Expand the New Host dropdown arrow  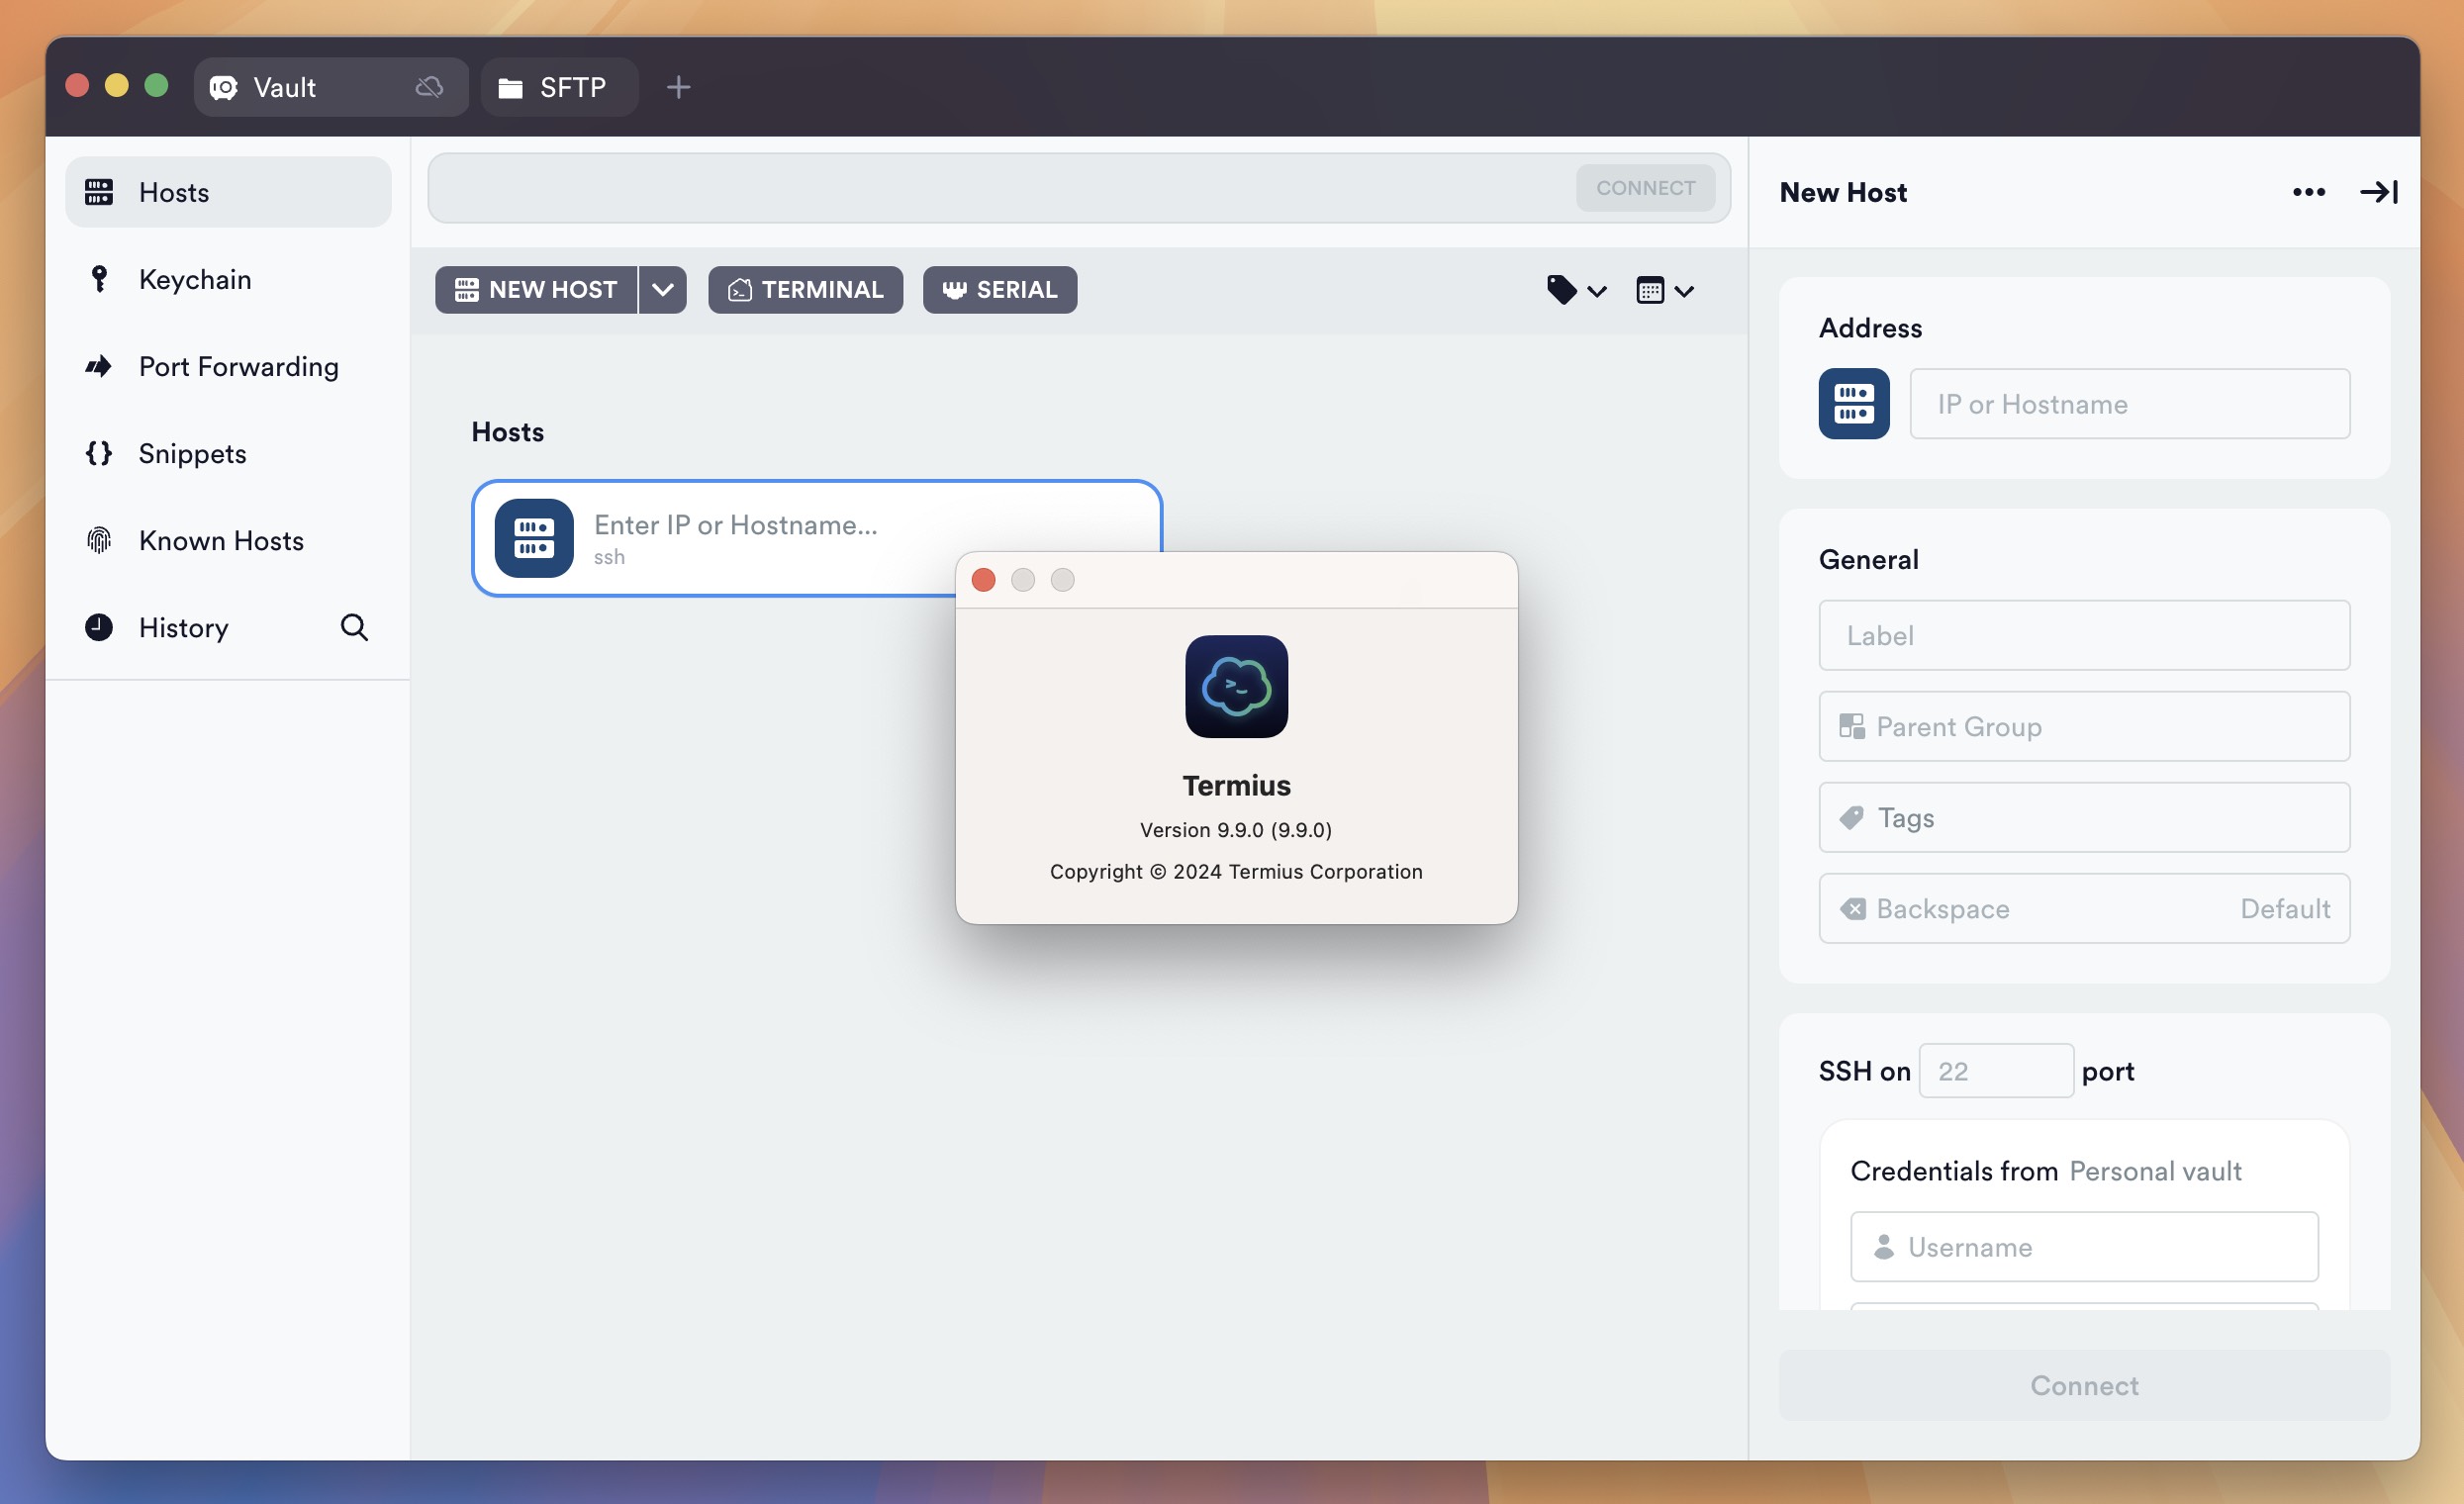click(x=664, y=289)
